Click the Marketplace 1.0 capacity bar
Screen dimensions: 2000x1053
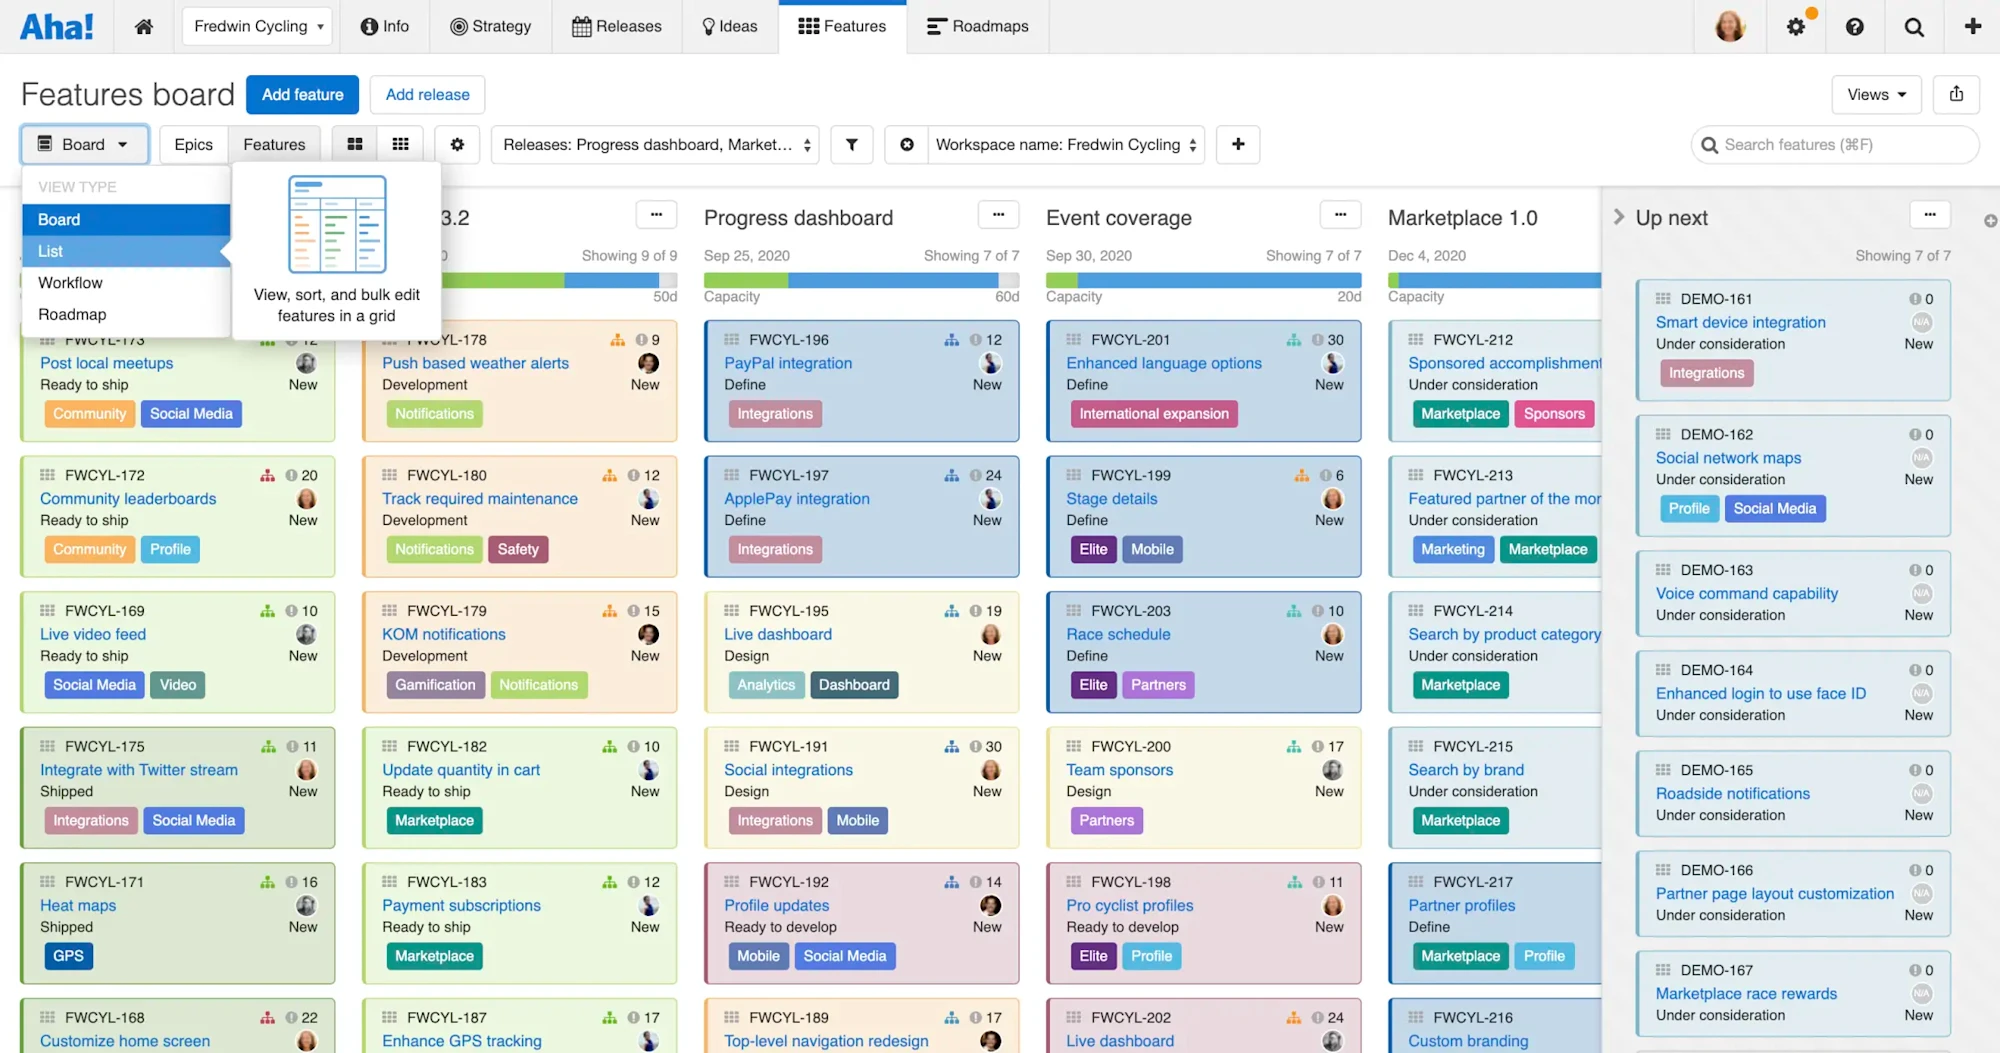(1495, 280)
